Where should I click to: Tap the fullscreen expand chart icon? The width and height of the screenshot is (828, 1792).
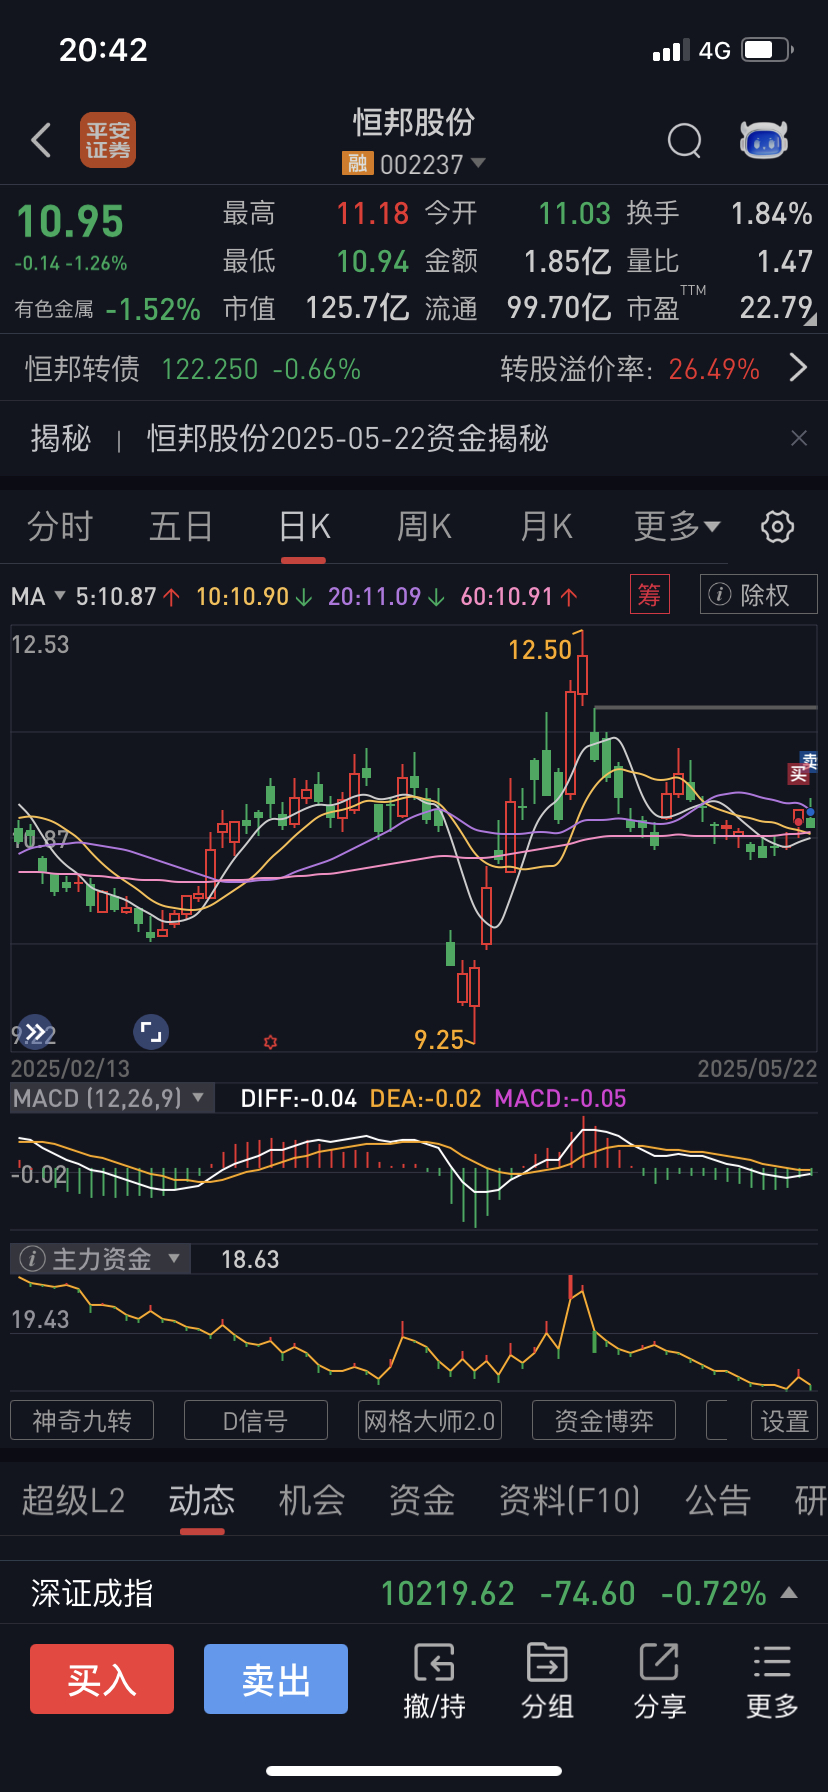[x=151, y=1032]
